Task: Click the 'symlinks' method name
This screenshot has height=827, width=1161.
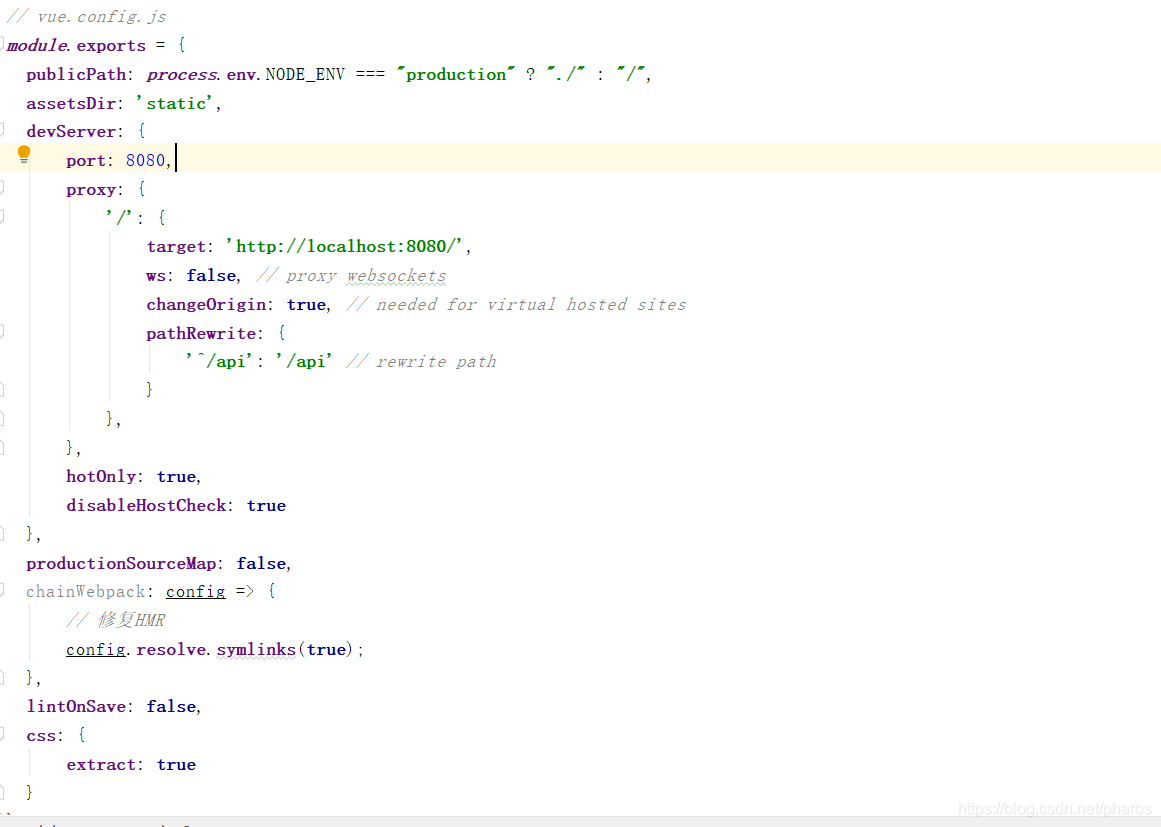Action: tap(255, 649)
